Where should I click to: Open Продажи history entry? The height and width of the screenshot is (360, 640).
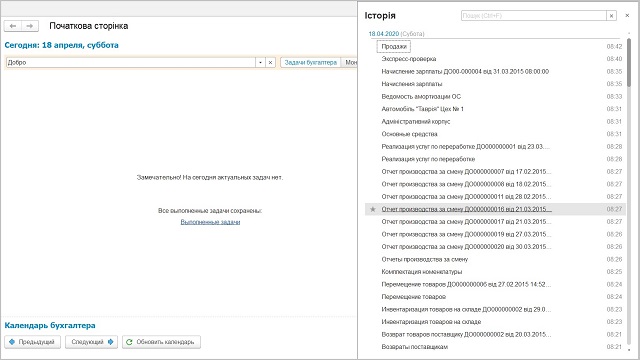coord(394,47)
